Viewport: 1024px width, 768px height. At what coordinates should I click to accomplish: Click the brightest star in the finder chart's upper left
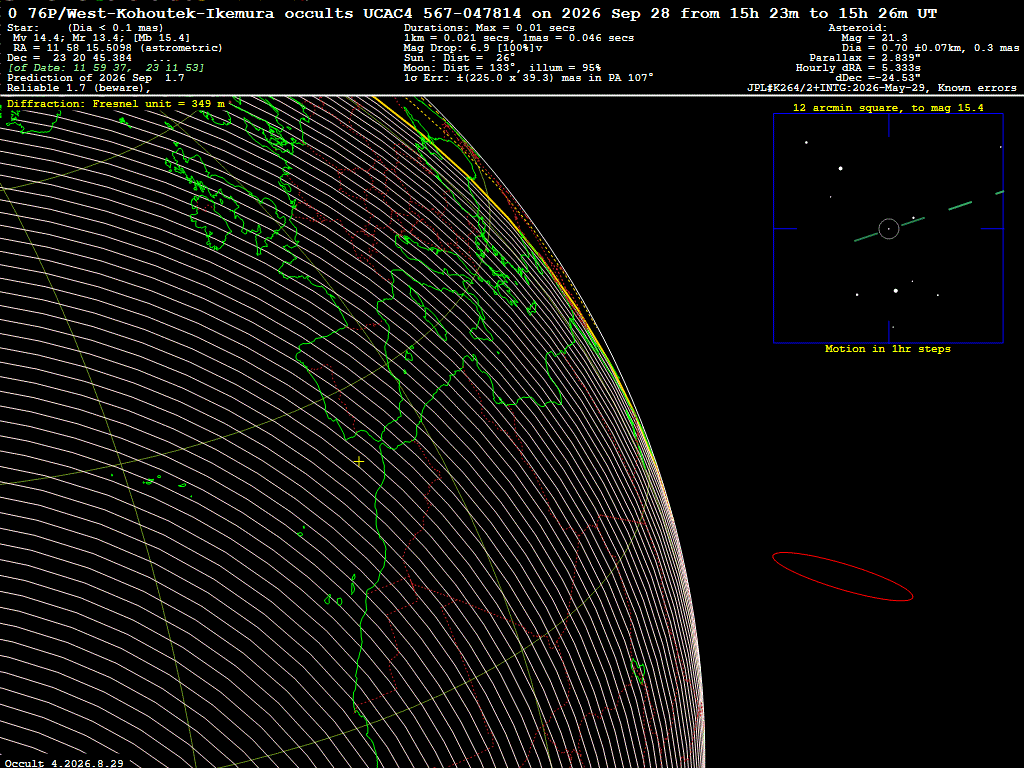[x=840, y=168]
